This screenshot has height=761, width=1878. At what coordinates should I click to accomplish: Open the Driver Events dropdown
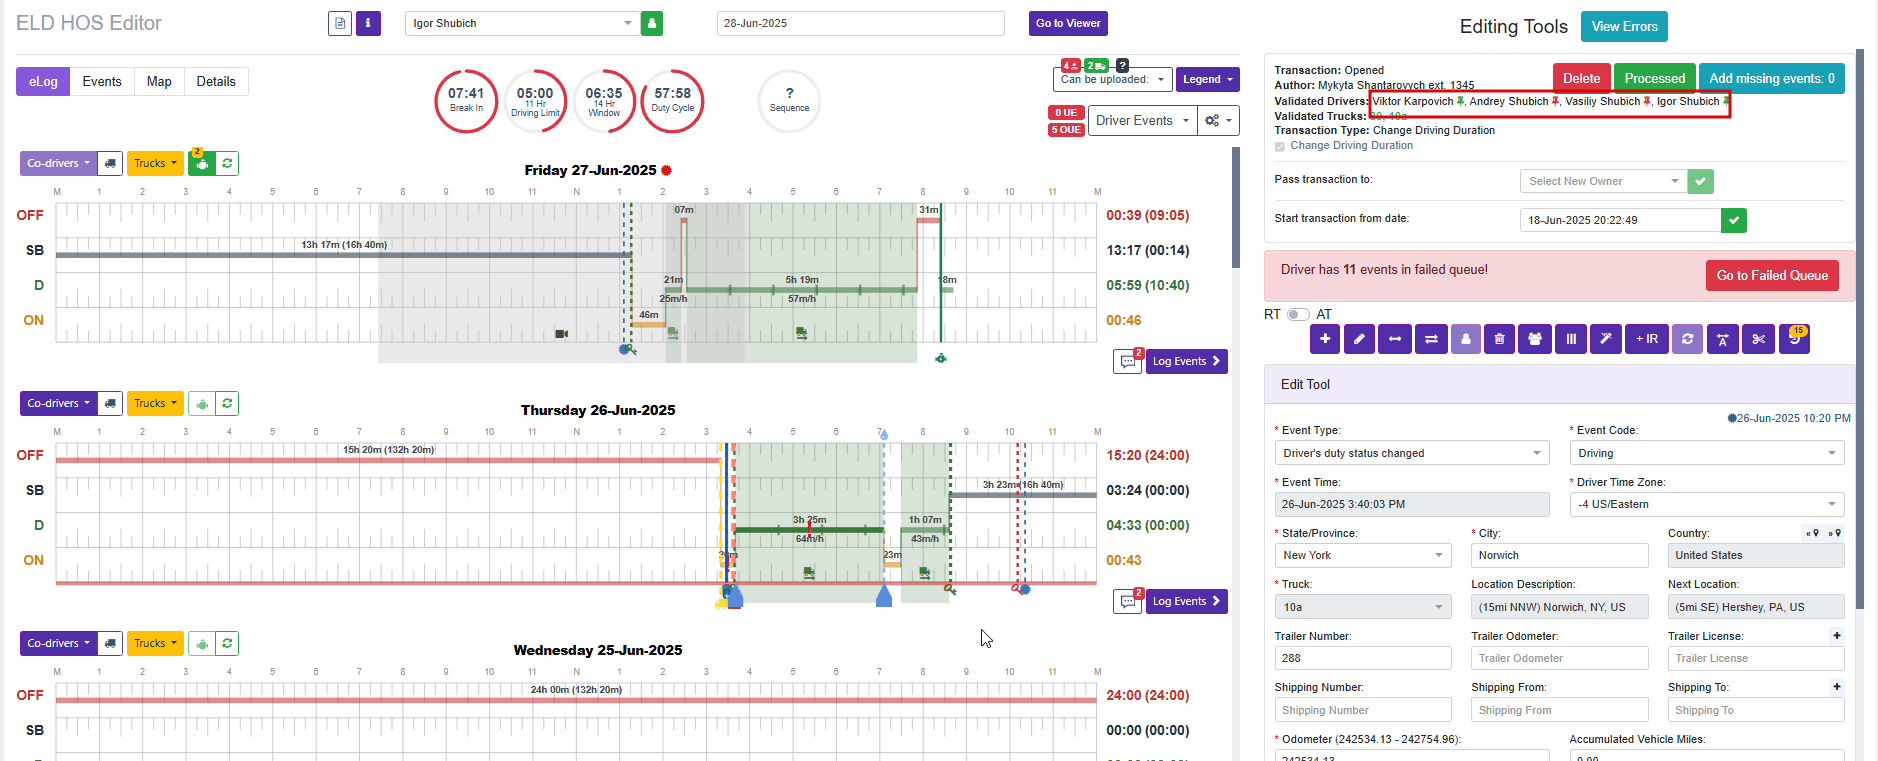[x=1142, y=121]
